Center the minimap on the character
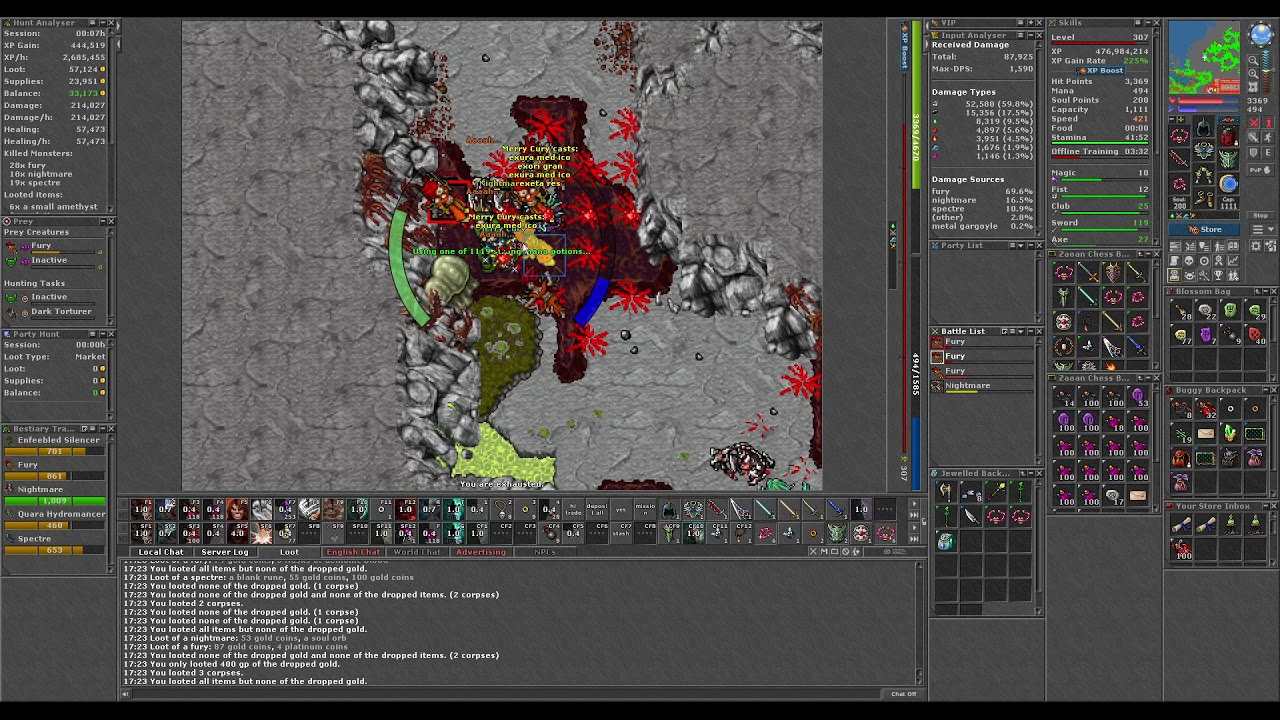Image resolution: width=1280 pixels, height=720 pixels. pos(1253,86)
